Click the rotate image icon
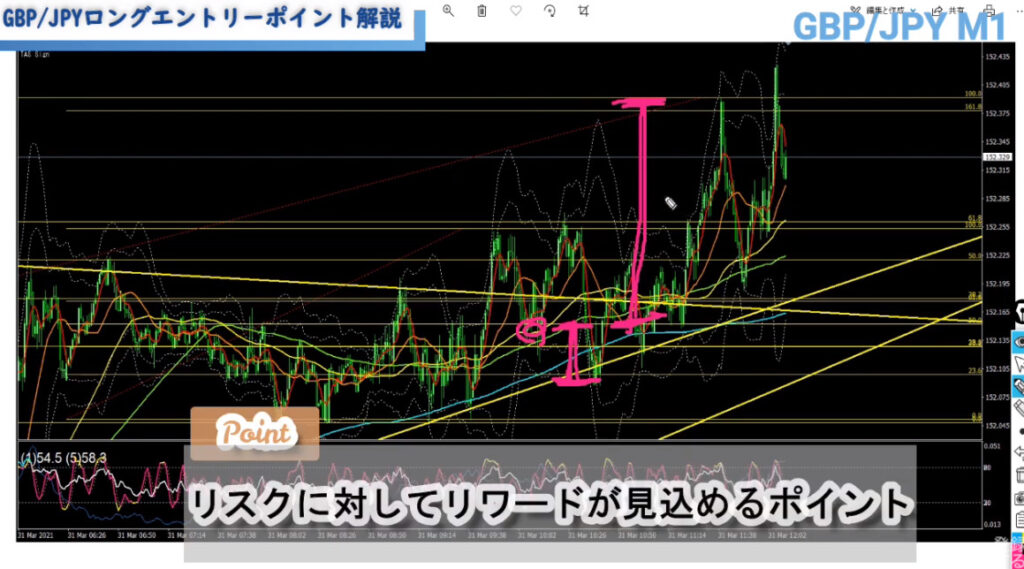Screen dimensions: 1024x569 (x=550, y=10)
